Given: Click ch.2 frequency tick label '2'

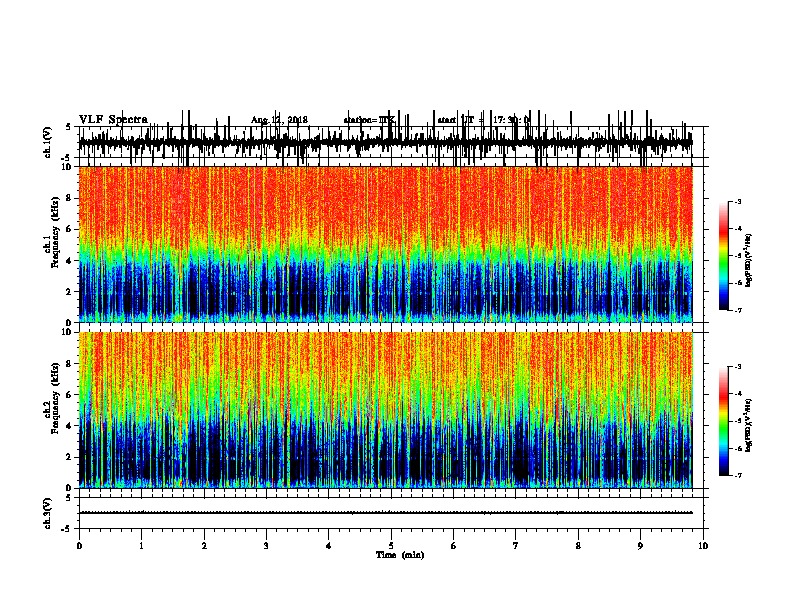Looking at the screenshot, I should tap(70, 457).
